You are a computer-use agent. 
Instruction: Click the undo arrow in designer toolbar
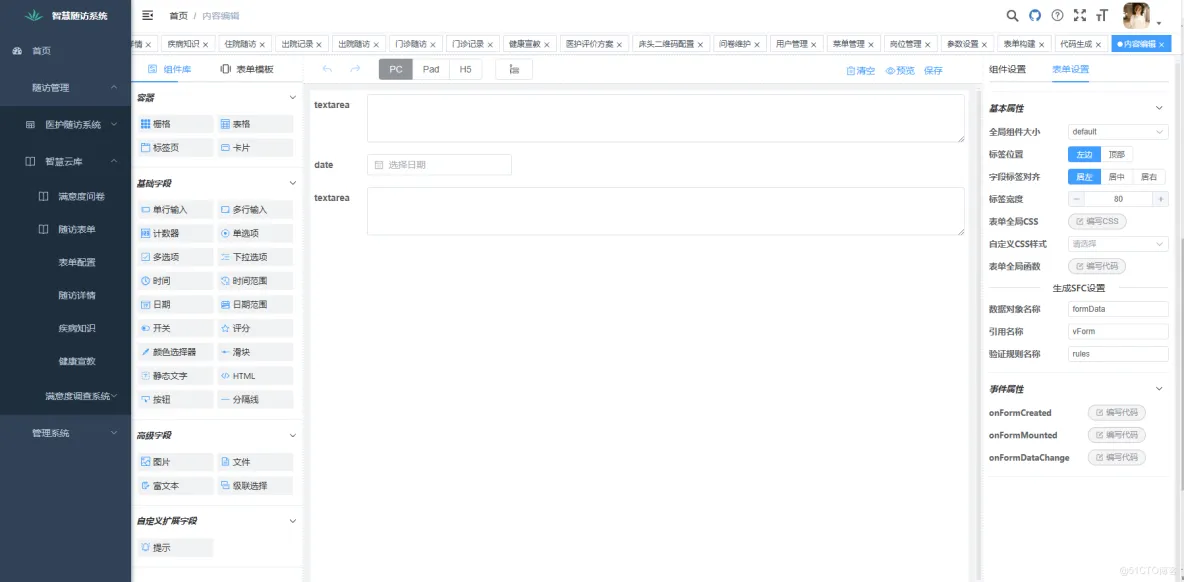[327, 69]
